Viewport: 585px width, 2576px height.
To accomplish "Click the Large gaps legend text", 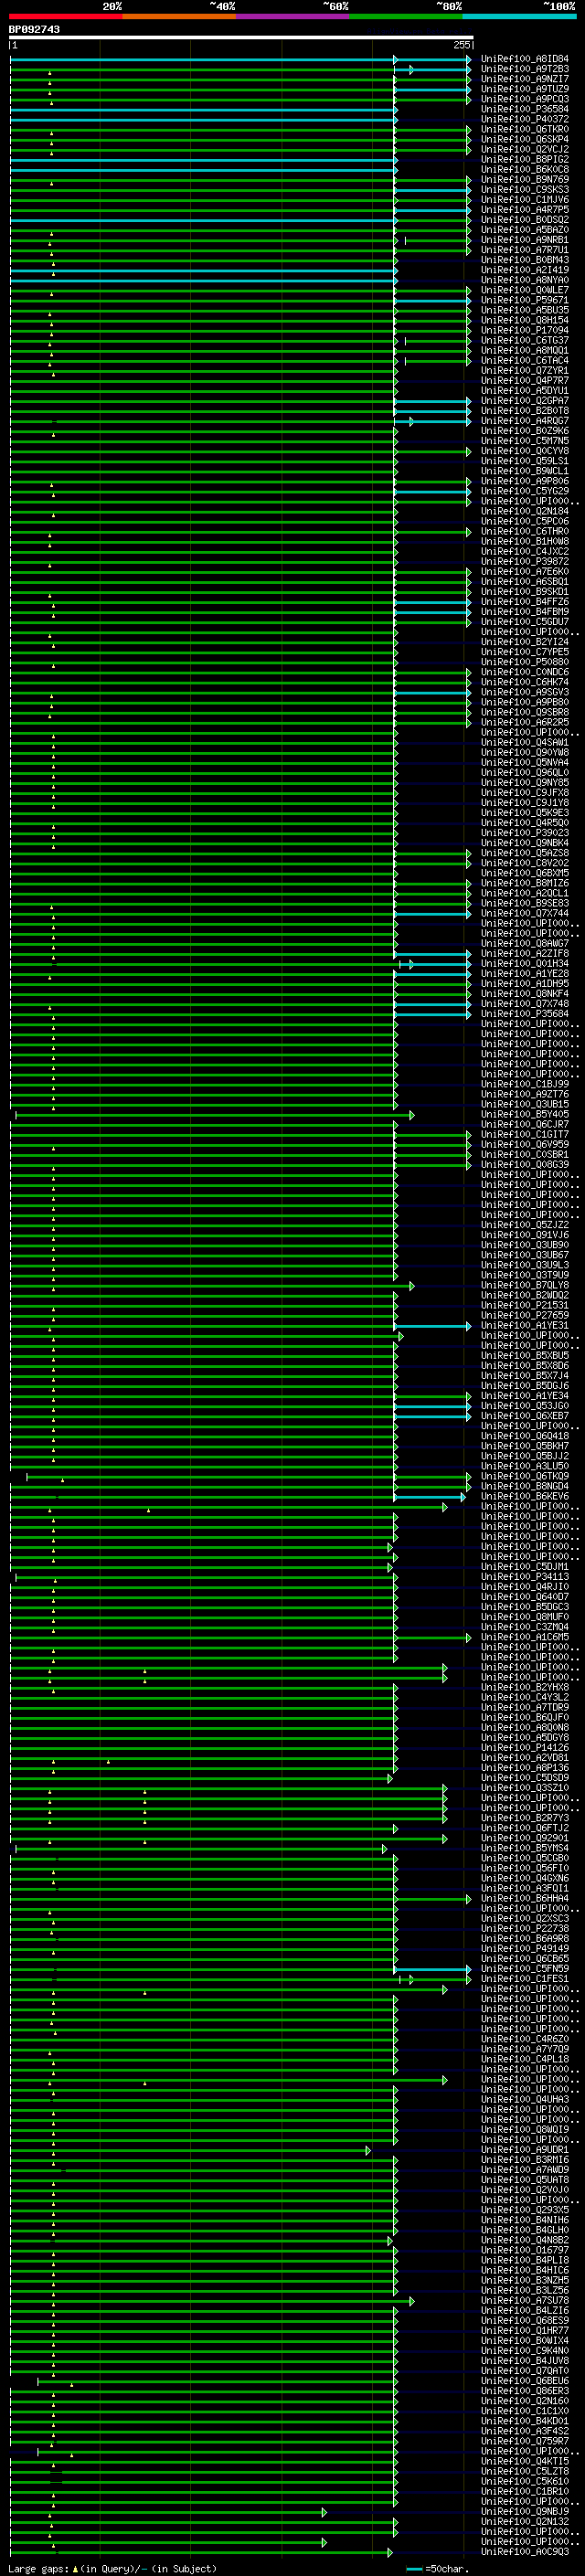I will coord(112,2569).
